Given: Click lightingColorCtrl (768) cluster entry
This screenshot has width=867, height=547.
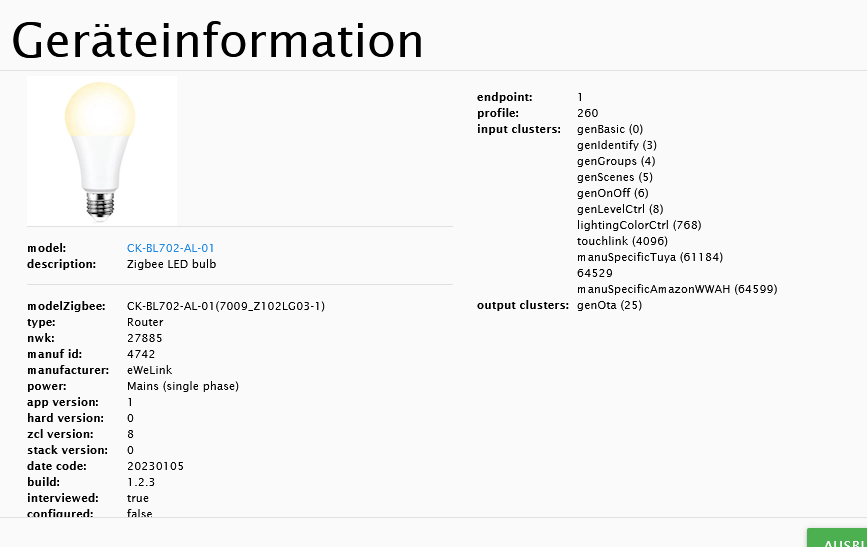Looking at the screenshot, I should (638, 225).
